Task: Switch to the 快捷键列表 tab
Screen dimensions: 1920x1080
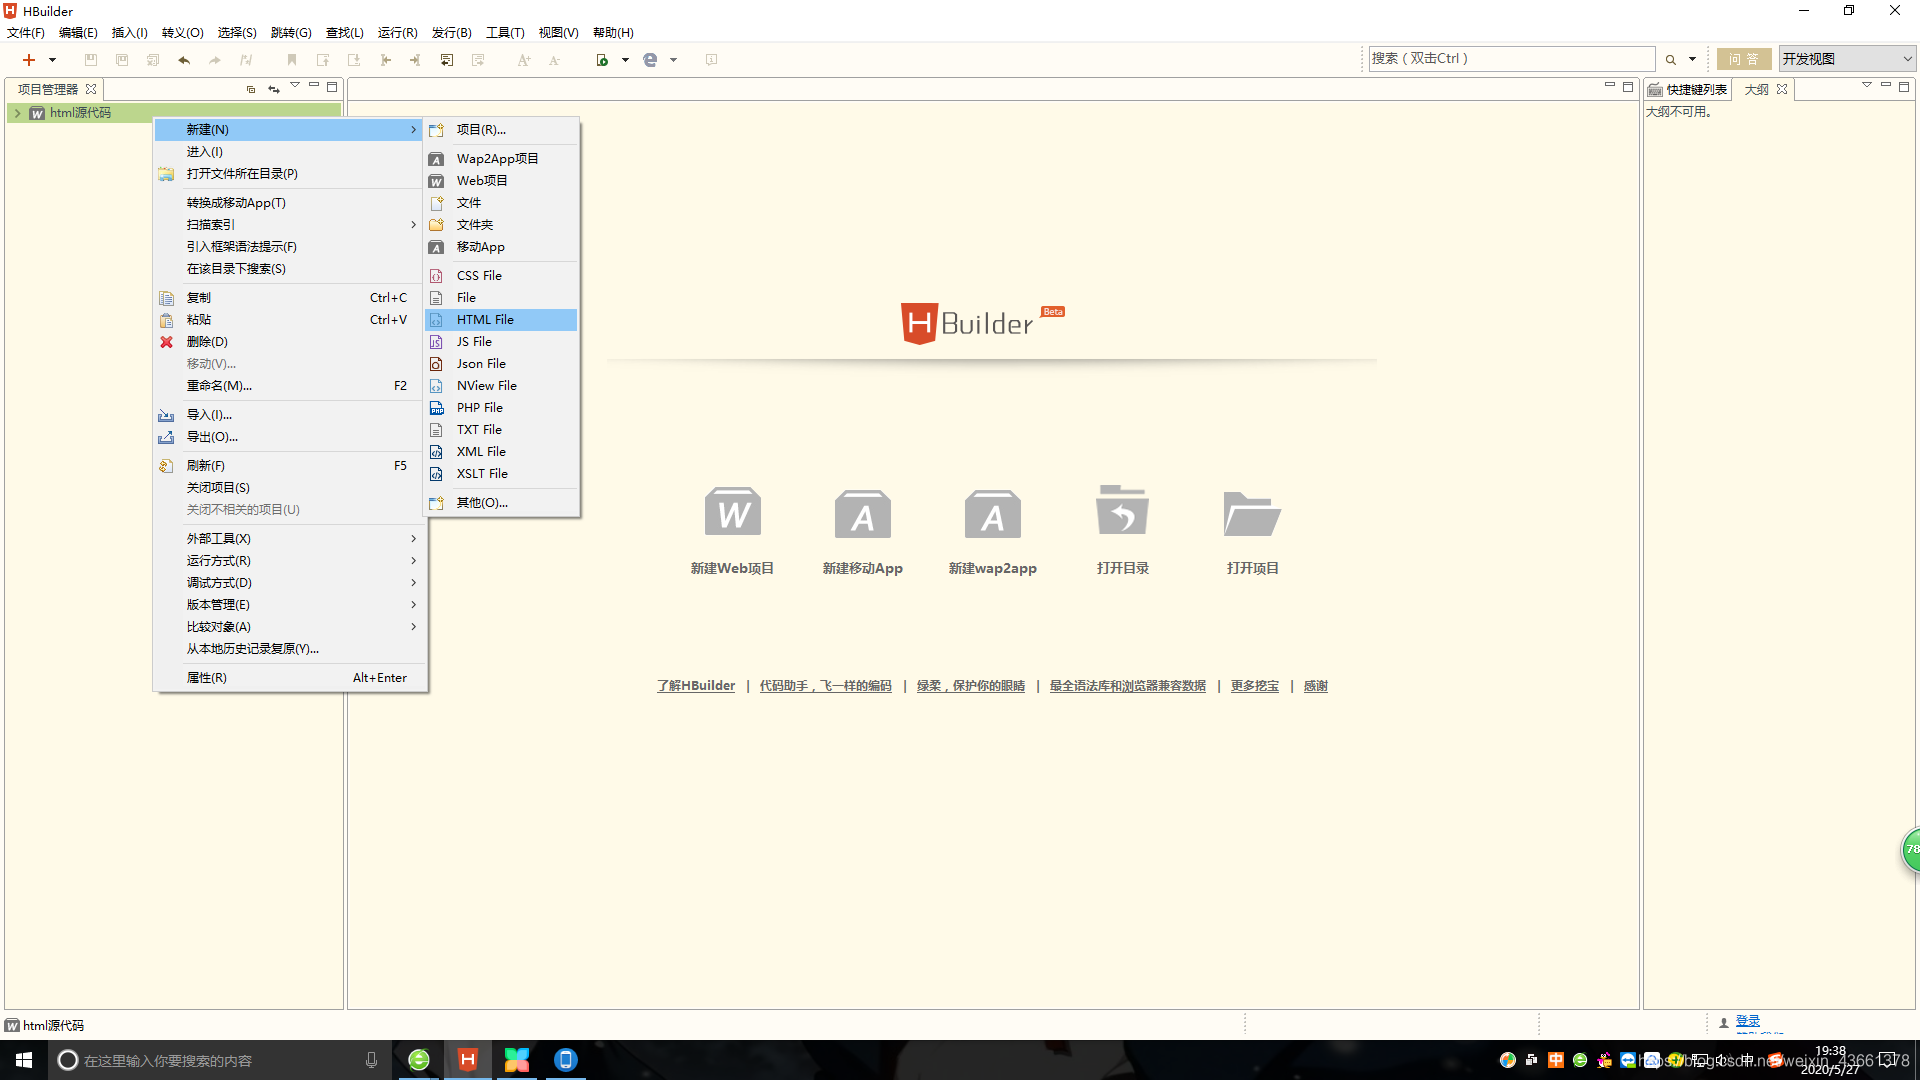Action: click(x=1695, y=89)
